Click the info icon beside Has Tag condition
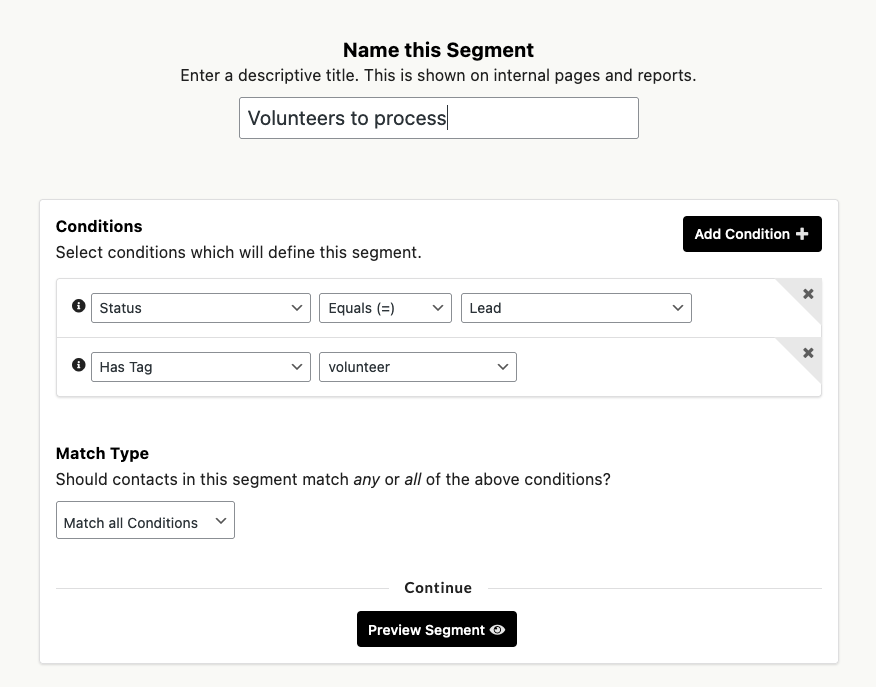 click(x=79, y=365)
